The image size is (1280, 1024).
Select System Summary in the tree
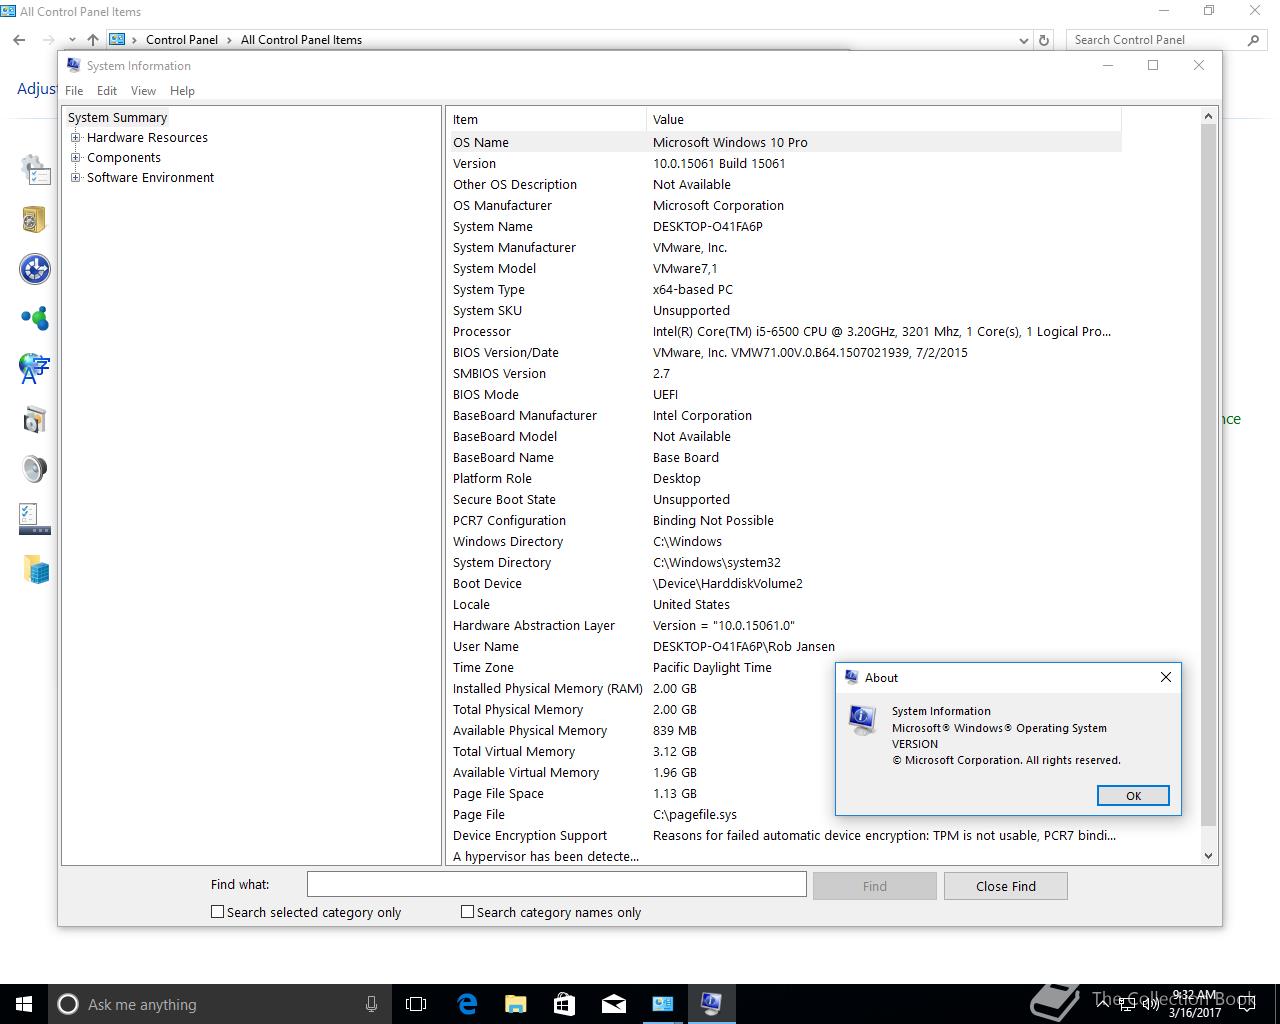(x=117, y=118)
